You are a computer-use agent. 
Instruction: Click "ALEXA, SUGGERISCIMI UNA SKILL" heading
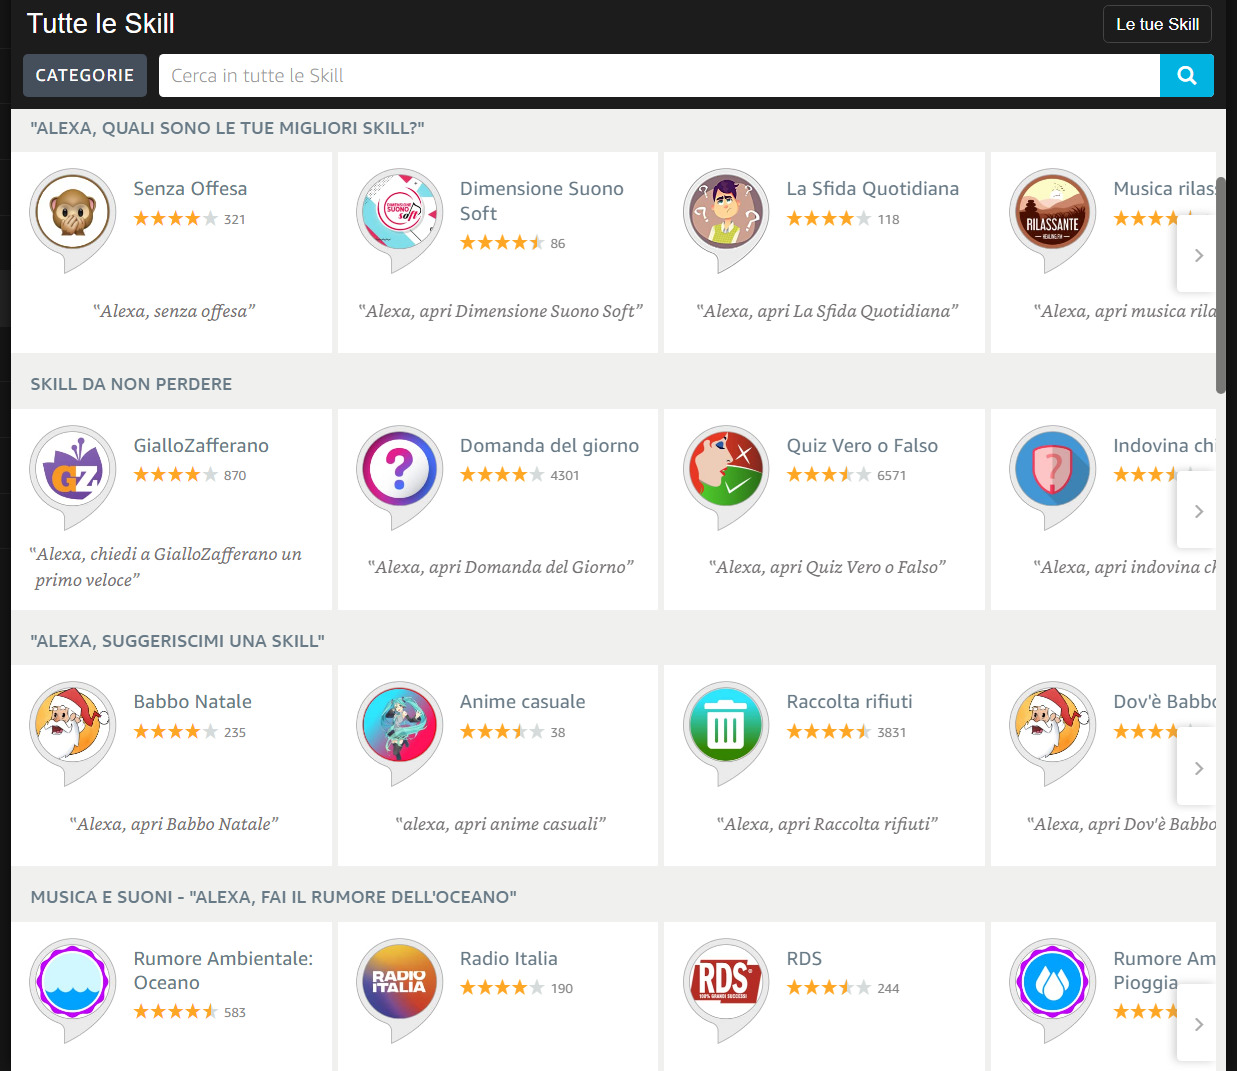pyautogui.click(x=177, y=641)
